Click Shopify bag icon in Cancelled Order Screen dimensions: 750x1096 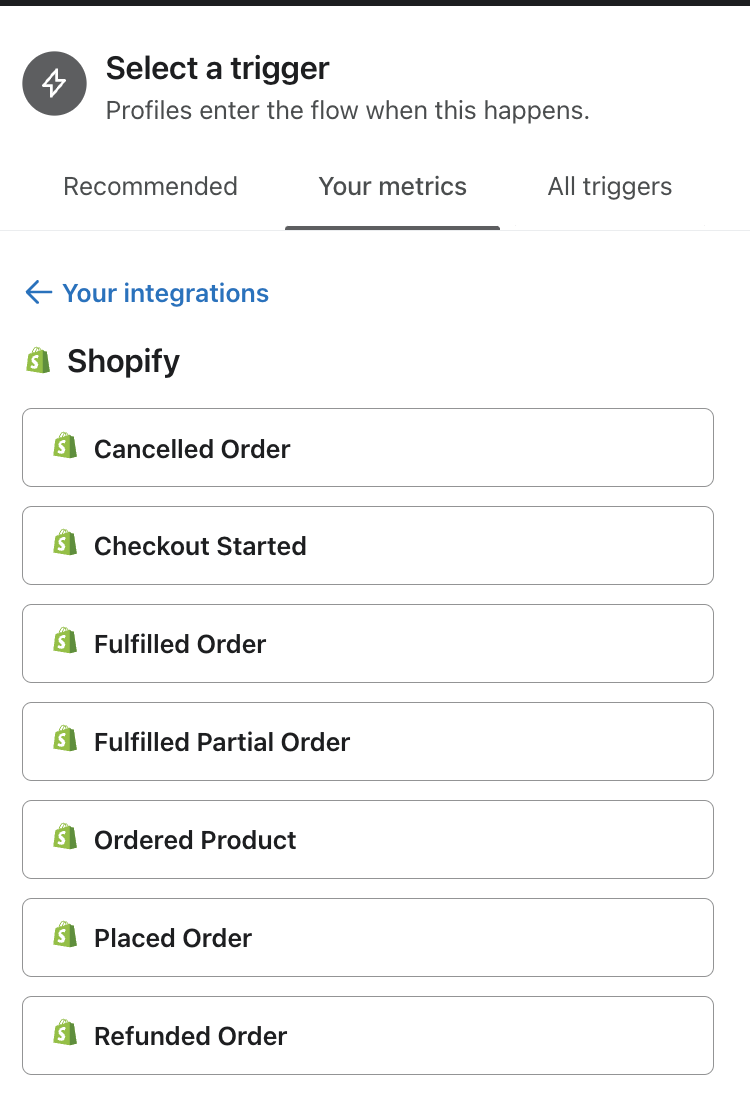[x=65, y=446]
